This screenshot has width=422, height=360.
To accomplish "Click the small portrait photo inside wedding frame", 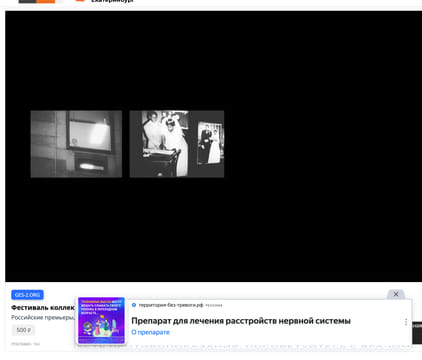I will (x=211, y=143).
